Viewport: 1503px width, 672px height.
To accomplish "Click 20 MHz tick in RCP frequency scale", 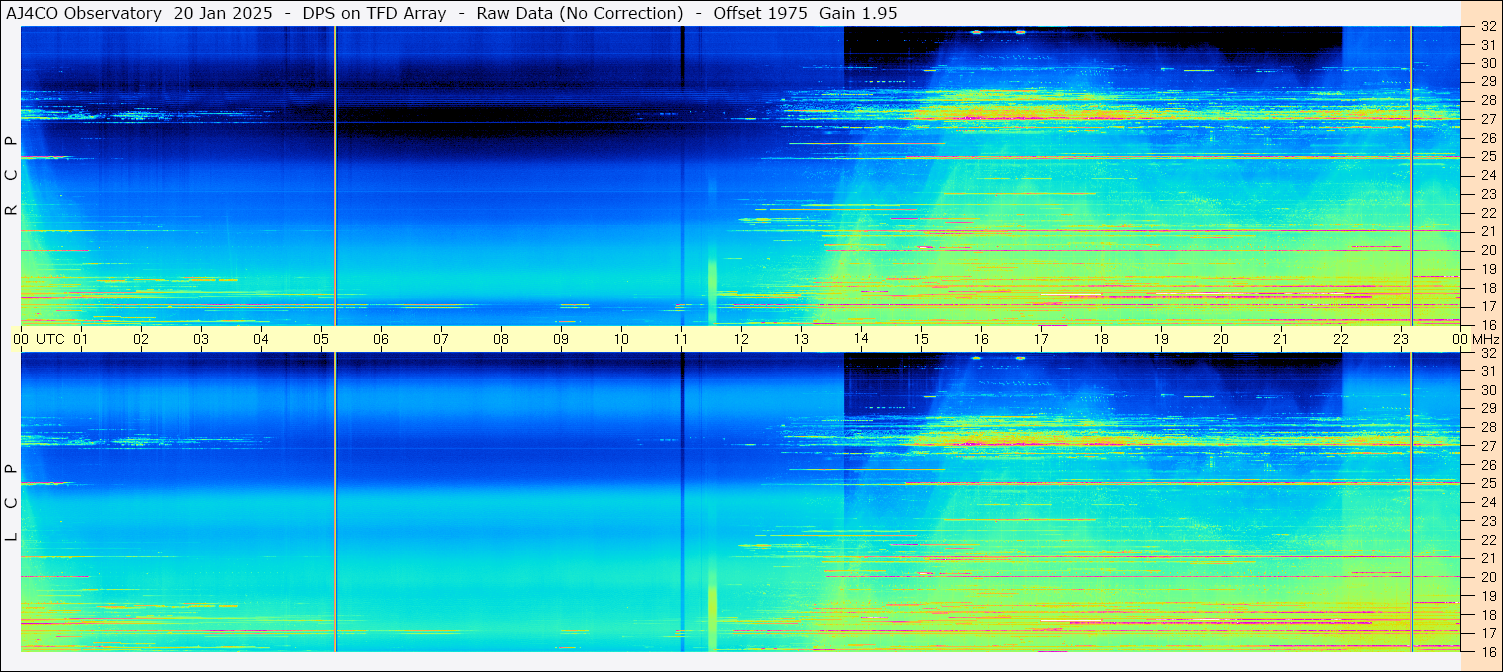I will tap(1488, 250).
